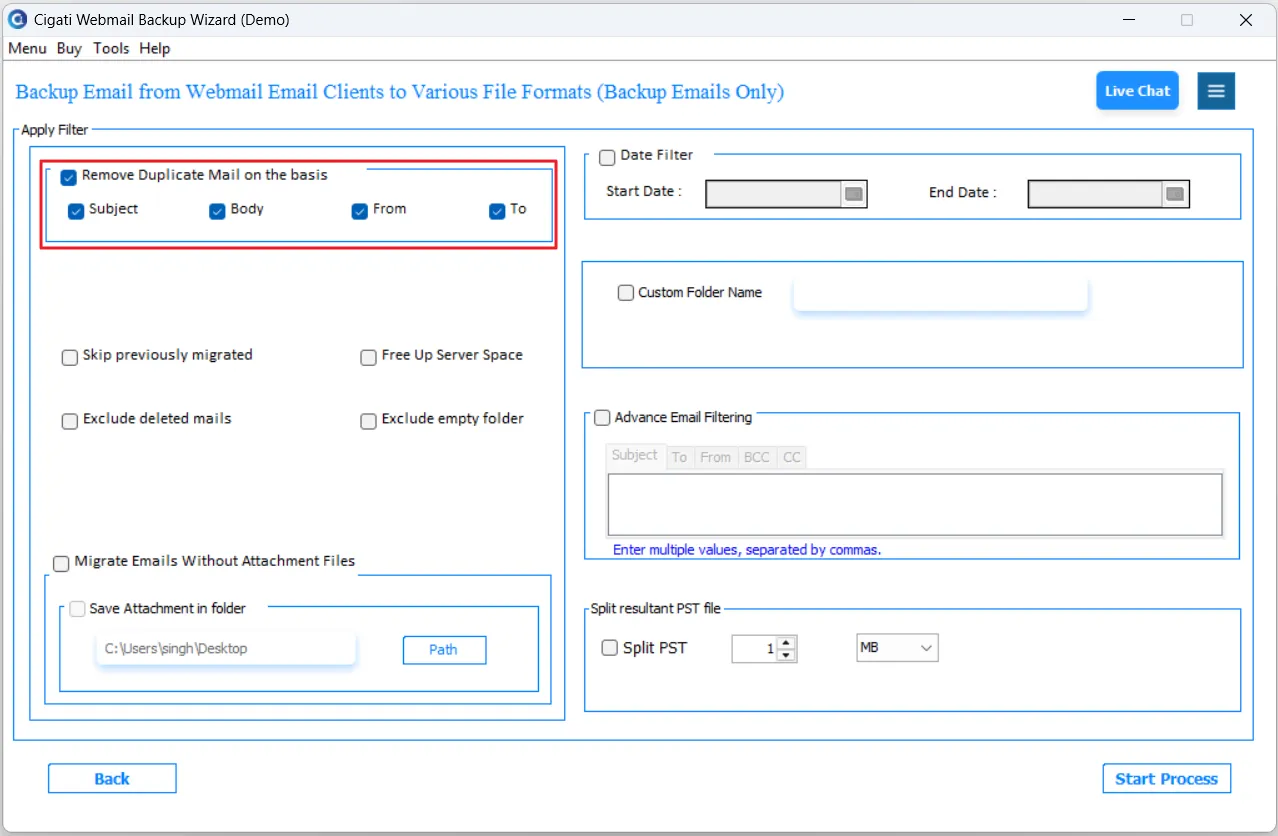Open the Menu menu
1278x836 pixels.
[x=27, y=48]
